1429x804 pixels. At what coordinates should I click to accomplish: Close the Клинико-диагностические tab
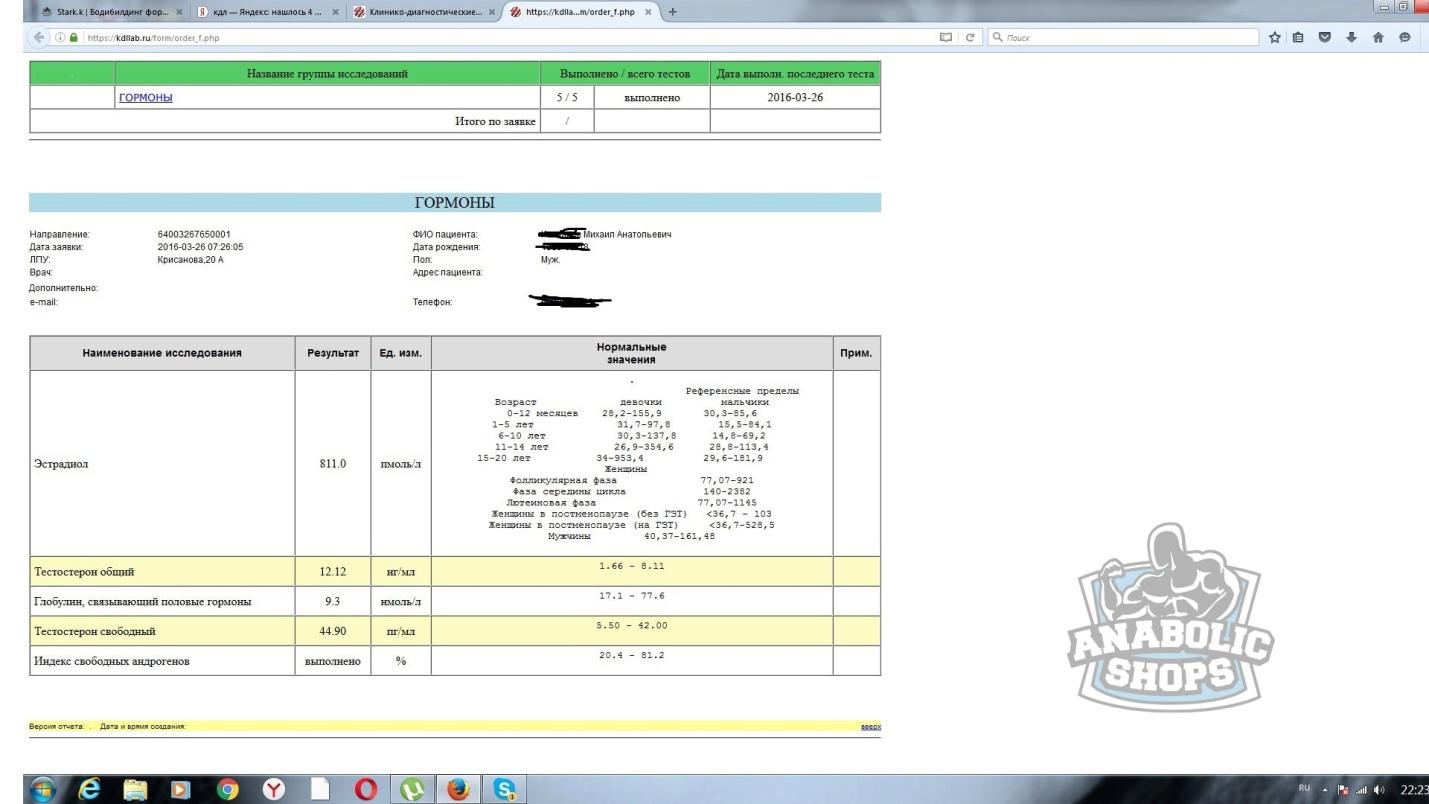tap(490, 12)
